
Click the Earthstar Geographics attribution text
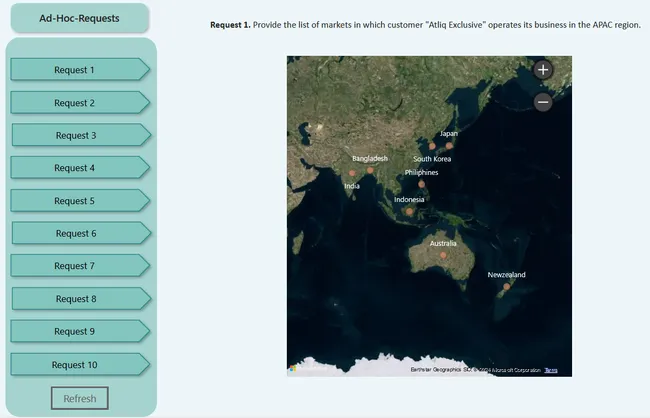click(475, 370)
